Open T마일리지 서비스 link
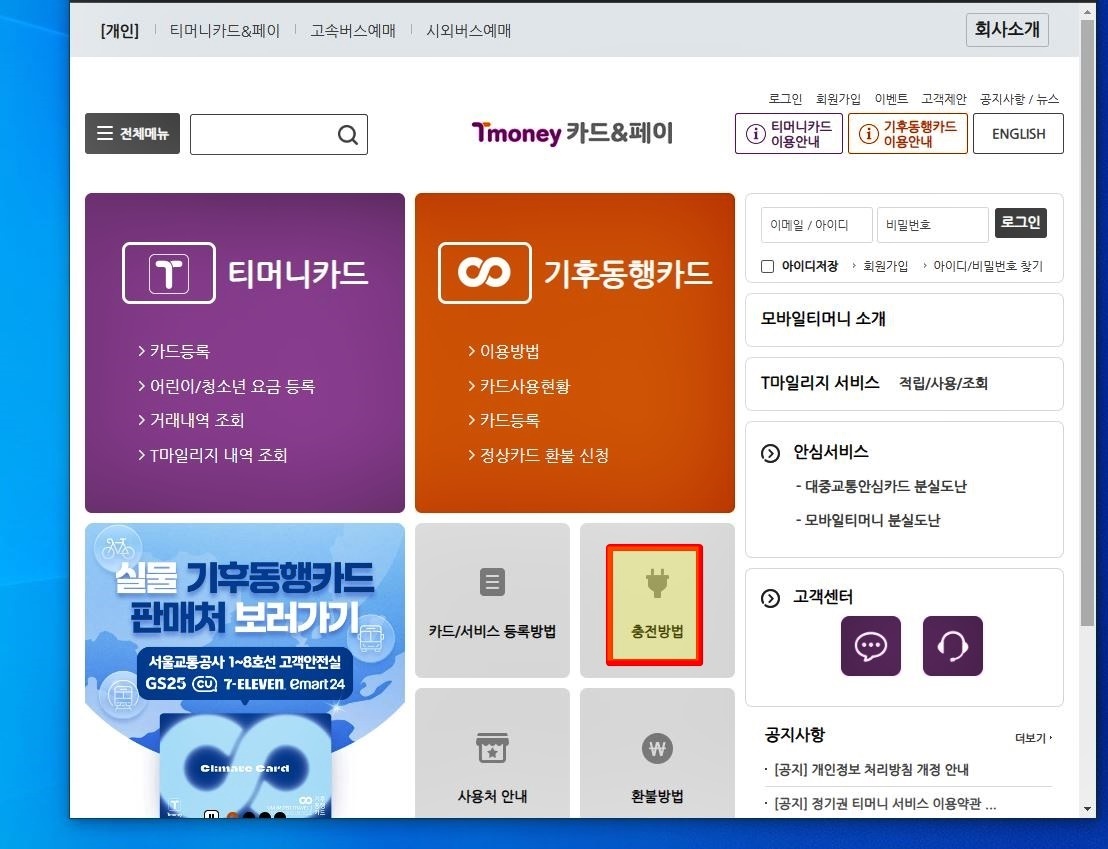Screen dimensions: 1108x849 820,383
